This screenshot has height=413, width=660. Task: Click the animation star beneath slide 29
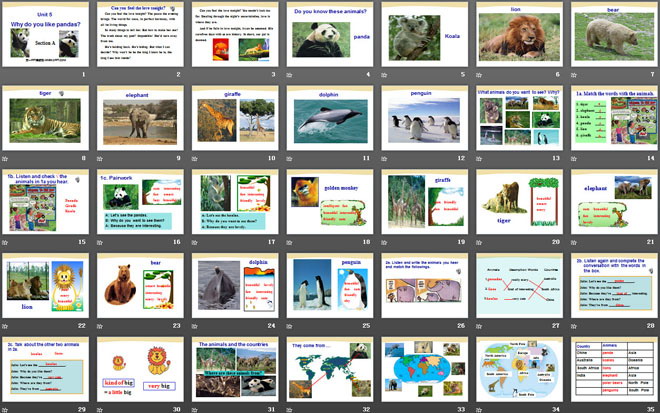[x=6, y=409]
